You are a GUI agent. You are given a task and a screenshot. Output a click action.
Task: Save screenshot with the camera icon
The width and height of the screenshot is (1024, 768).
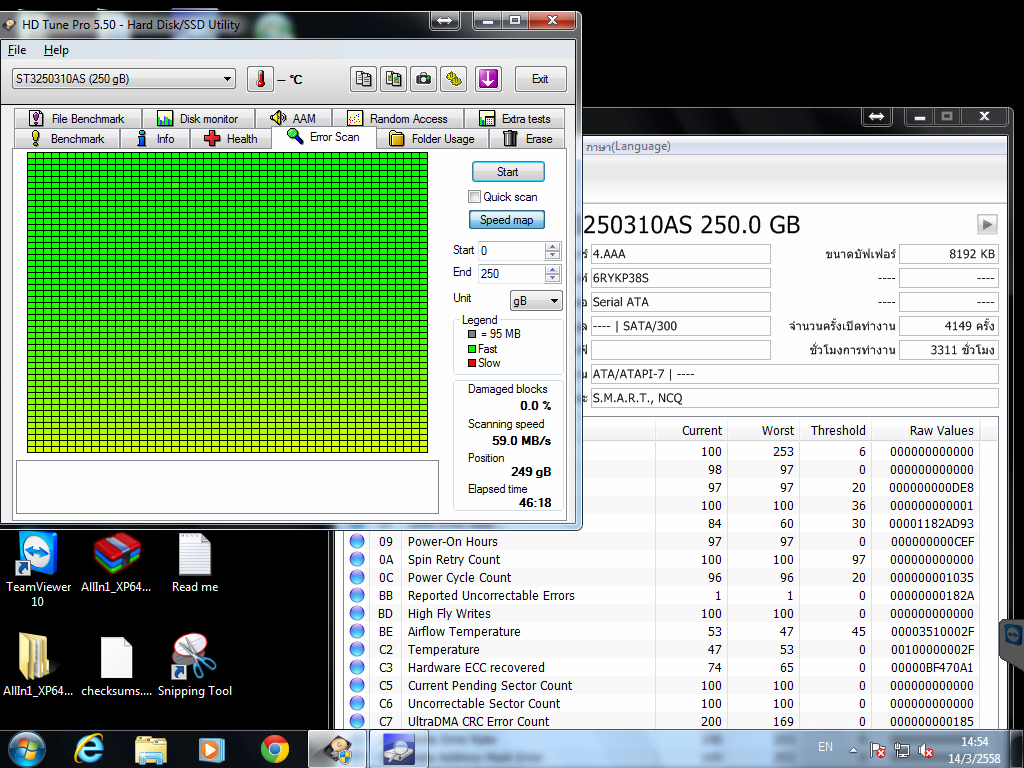click(x=423, y=79)
